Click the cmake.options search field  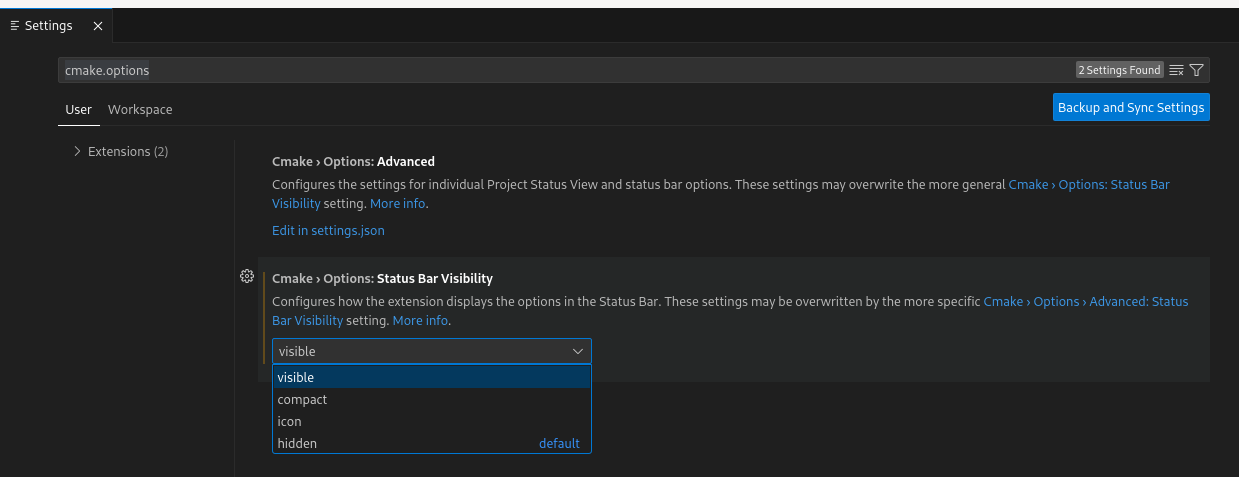(x=560, y=70)
